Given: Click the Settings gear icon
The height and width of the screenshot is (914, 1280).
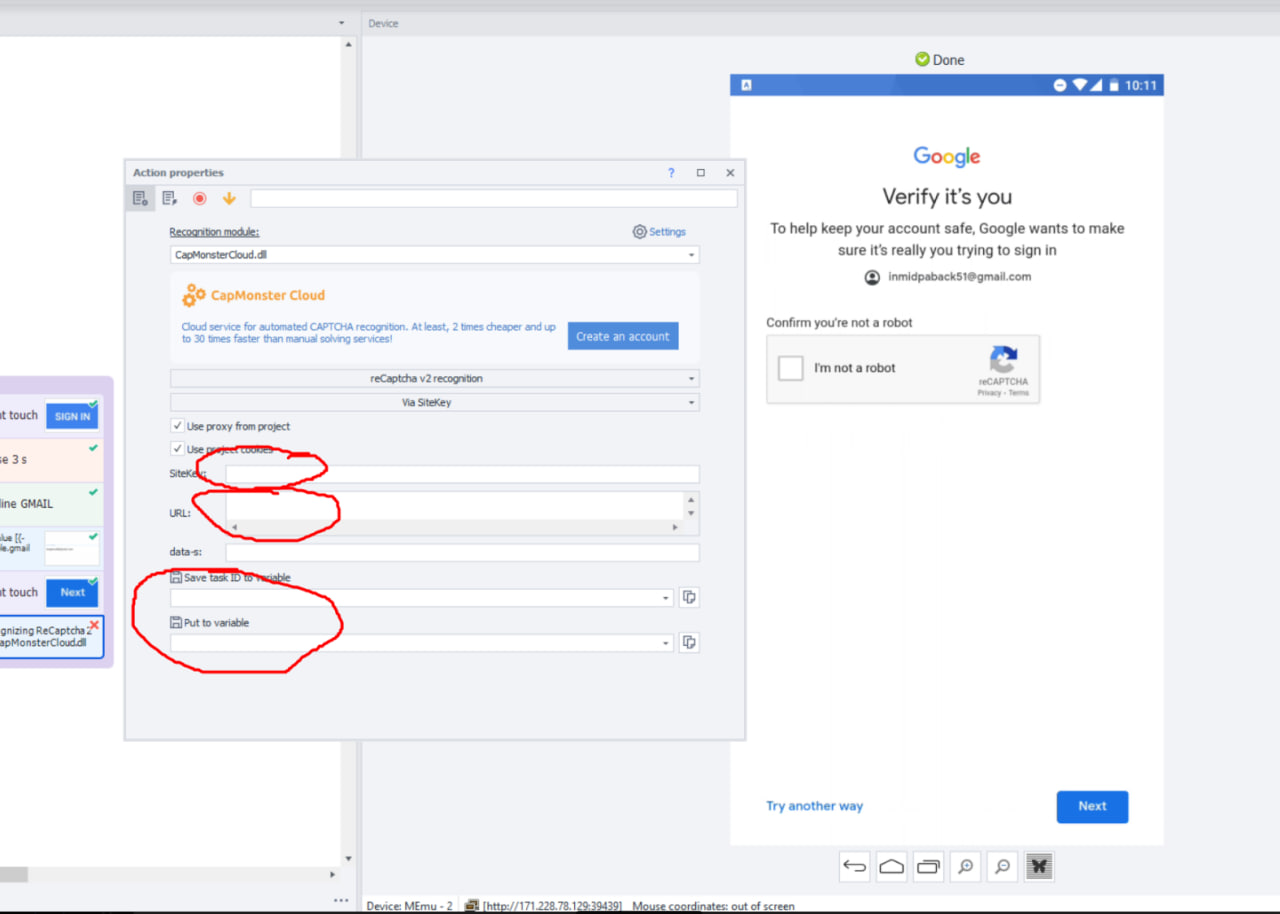Looking at the screenshot, I should point(640,232).
